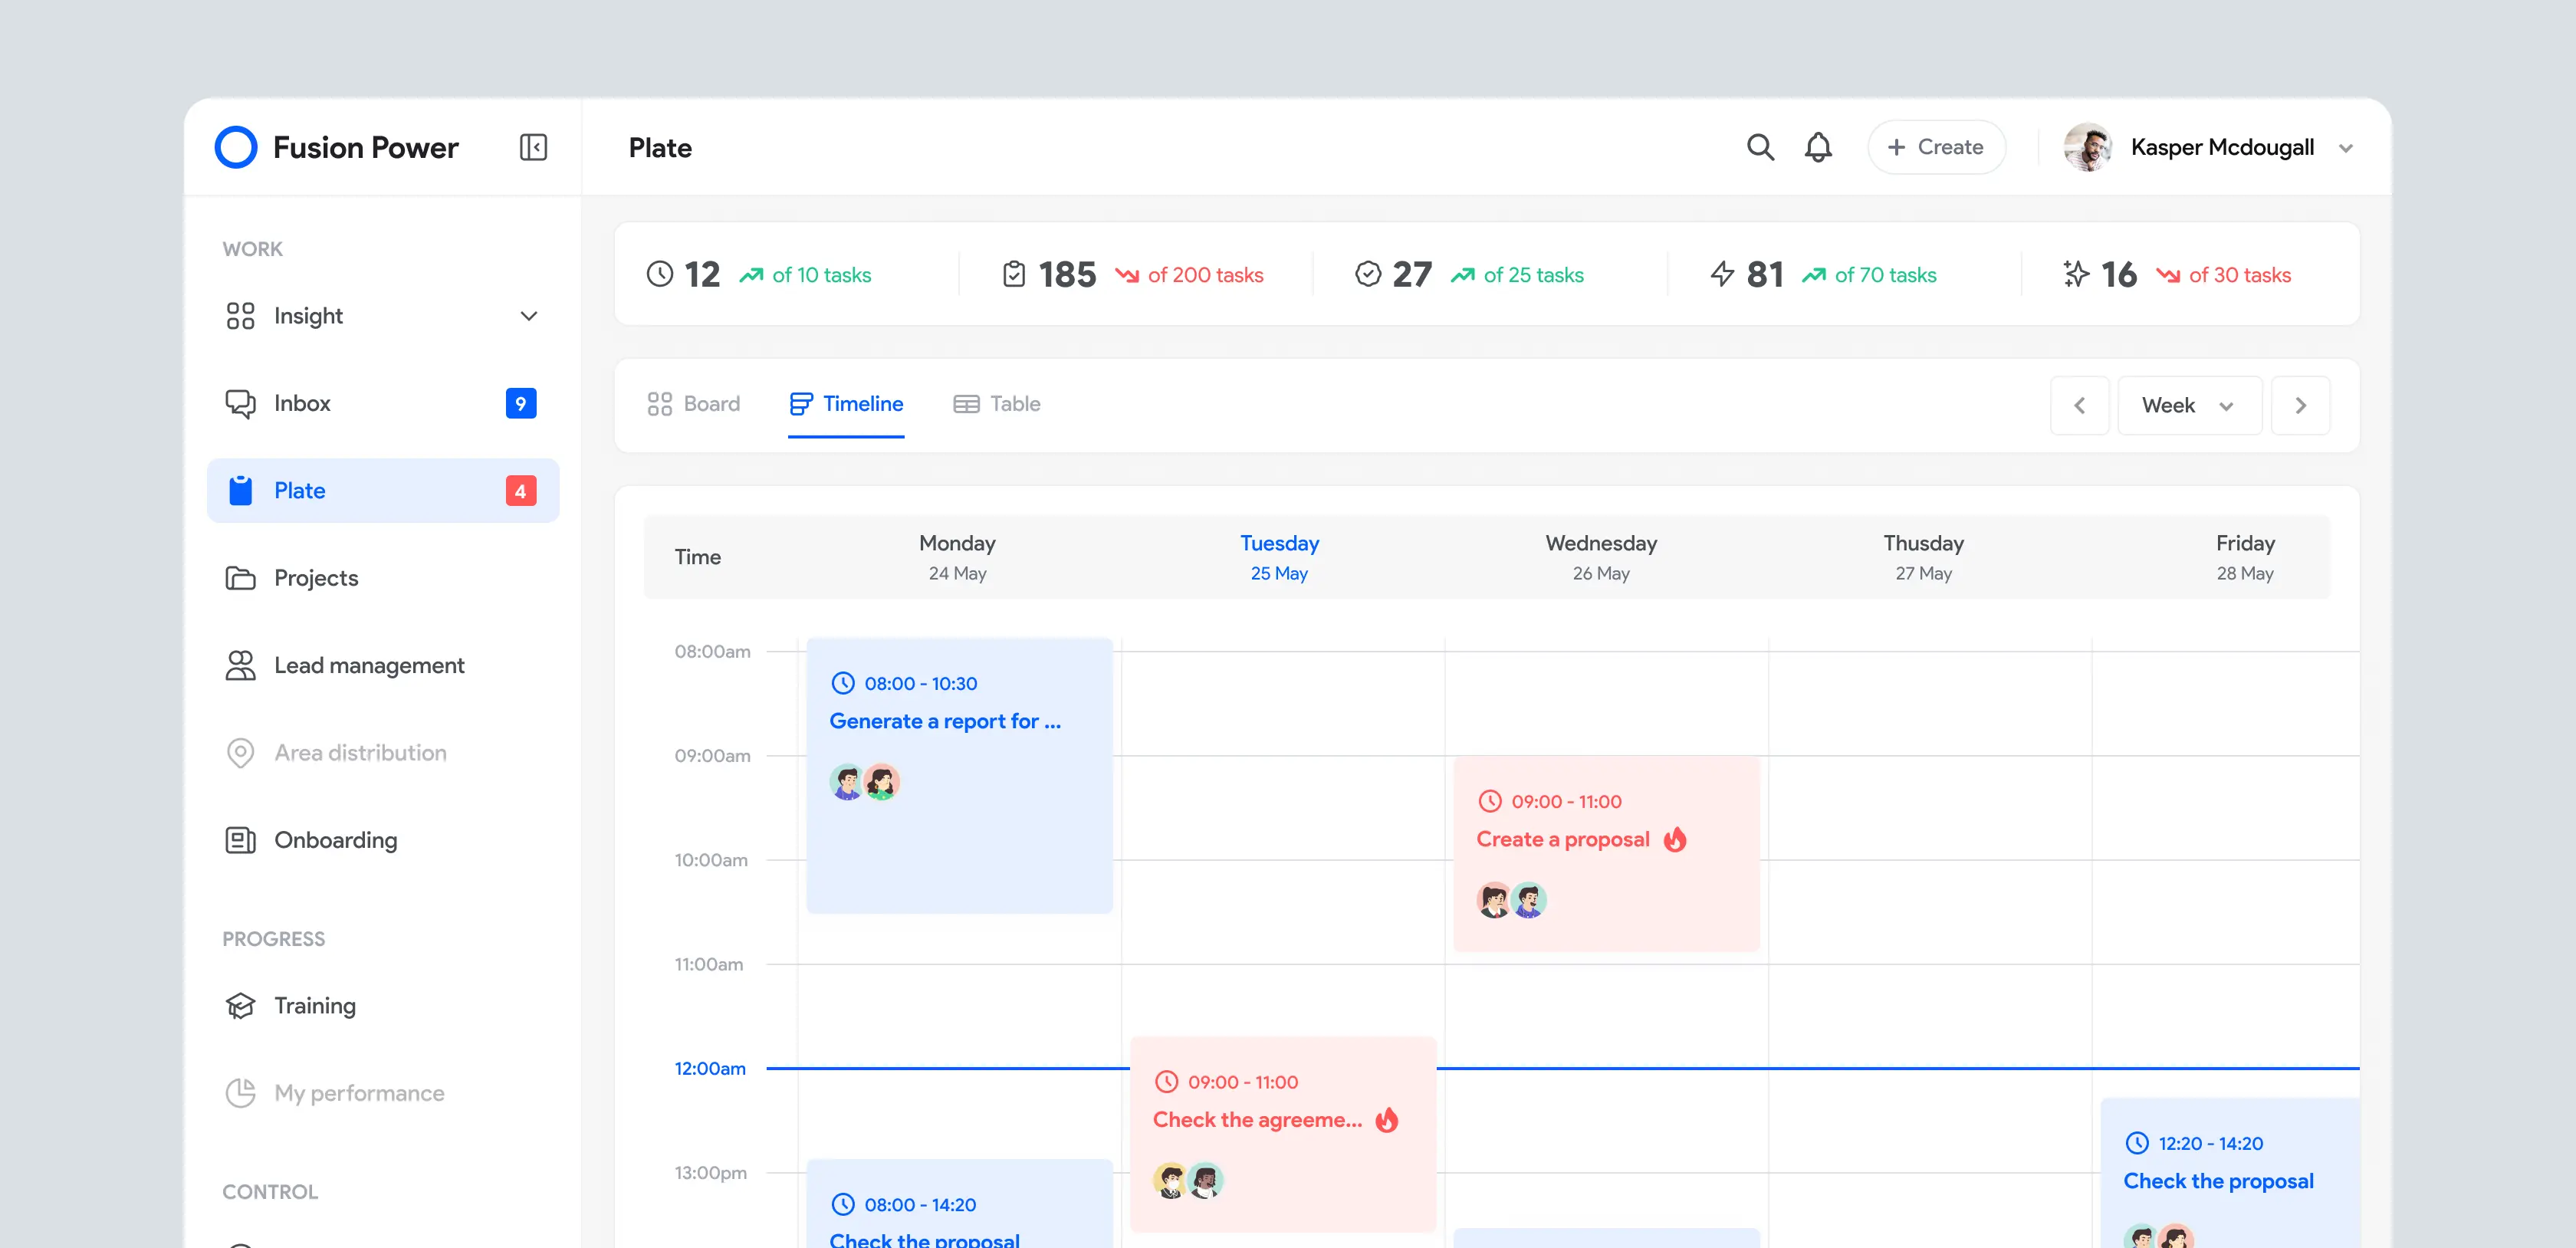
Task: Go to the previous week with left arrow
Action: pos(2080,406)
